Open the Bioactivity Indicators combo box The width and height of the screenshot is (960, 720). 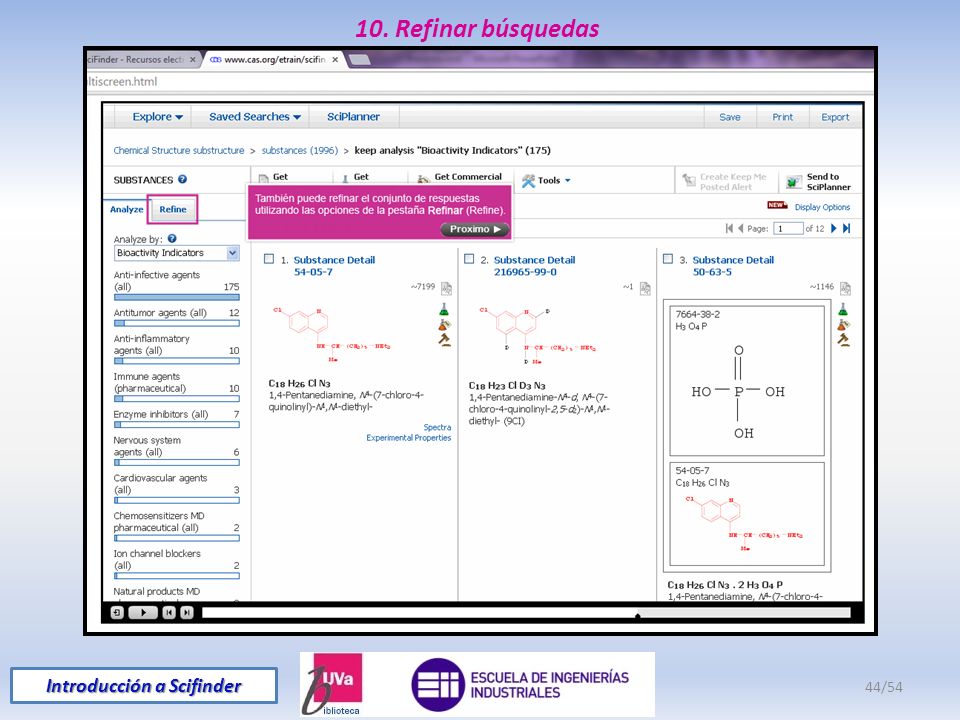[177, 253]
